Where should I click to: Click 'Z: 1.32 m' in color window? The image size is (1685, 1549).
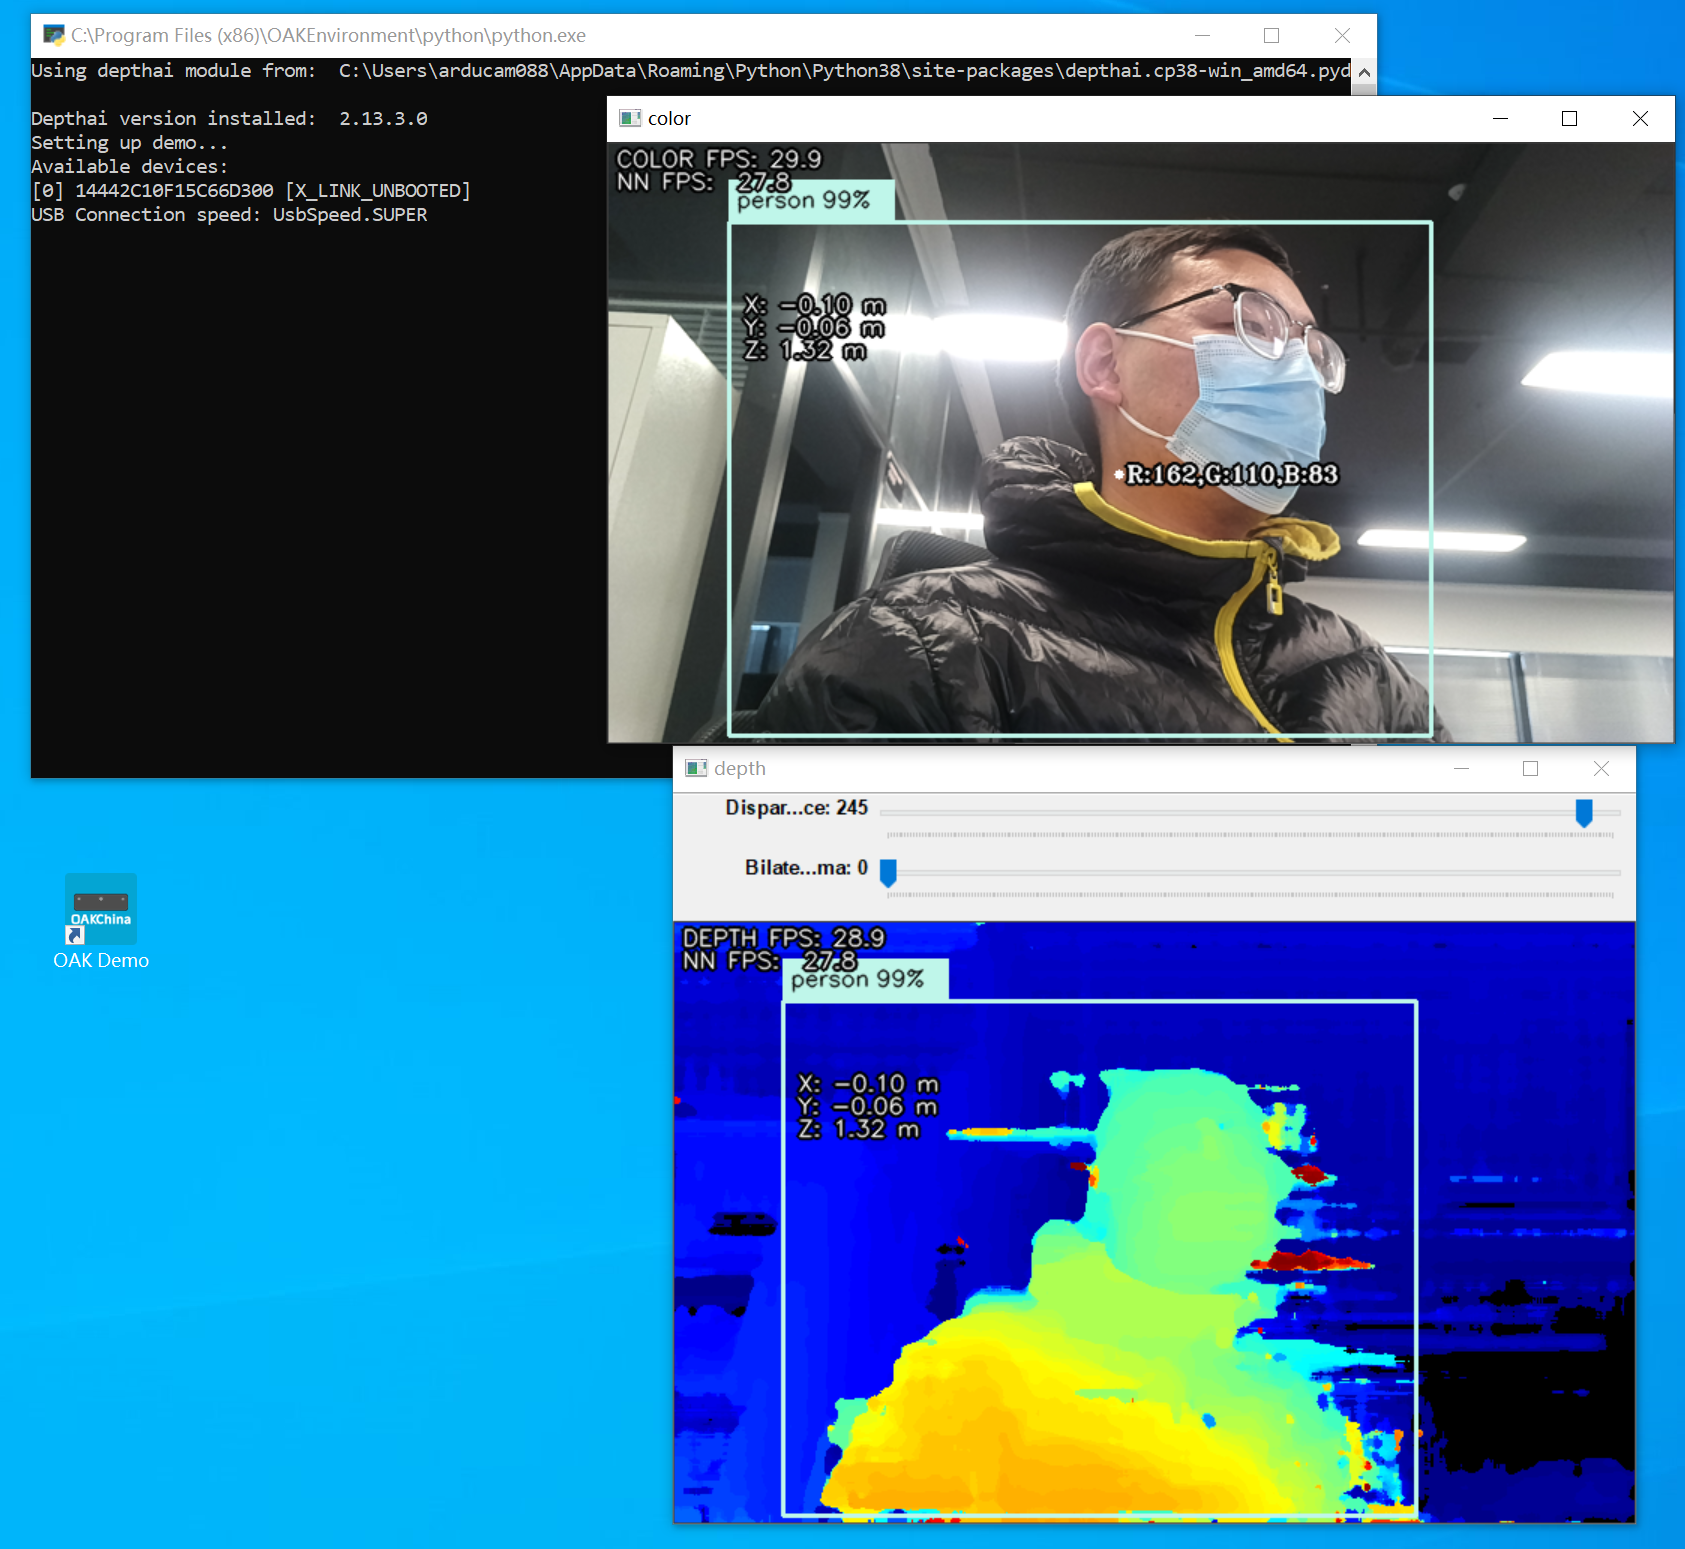805,351
